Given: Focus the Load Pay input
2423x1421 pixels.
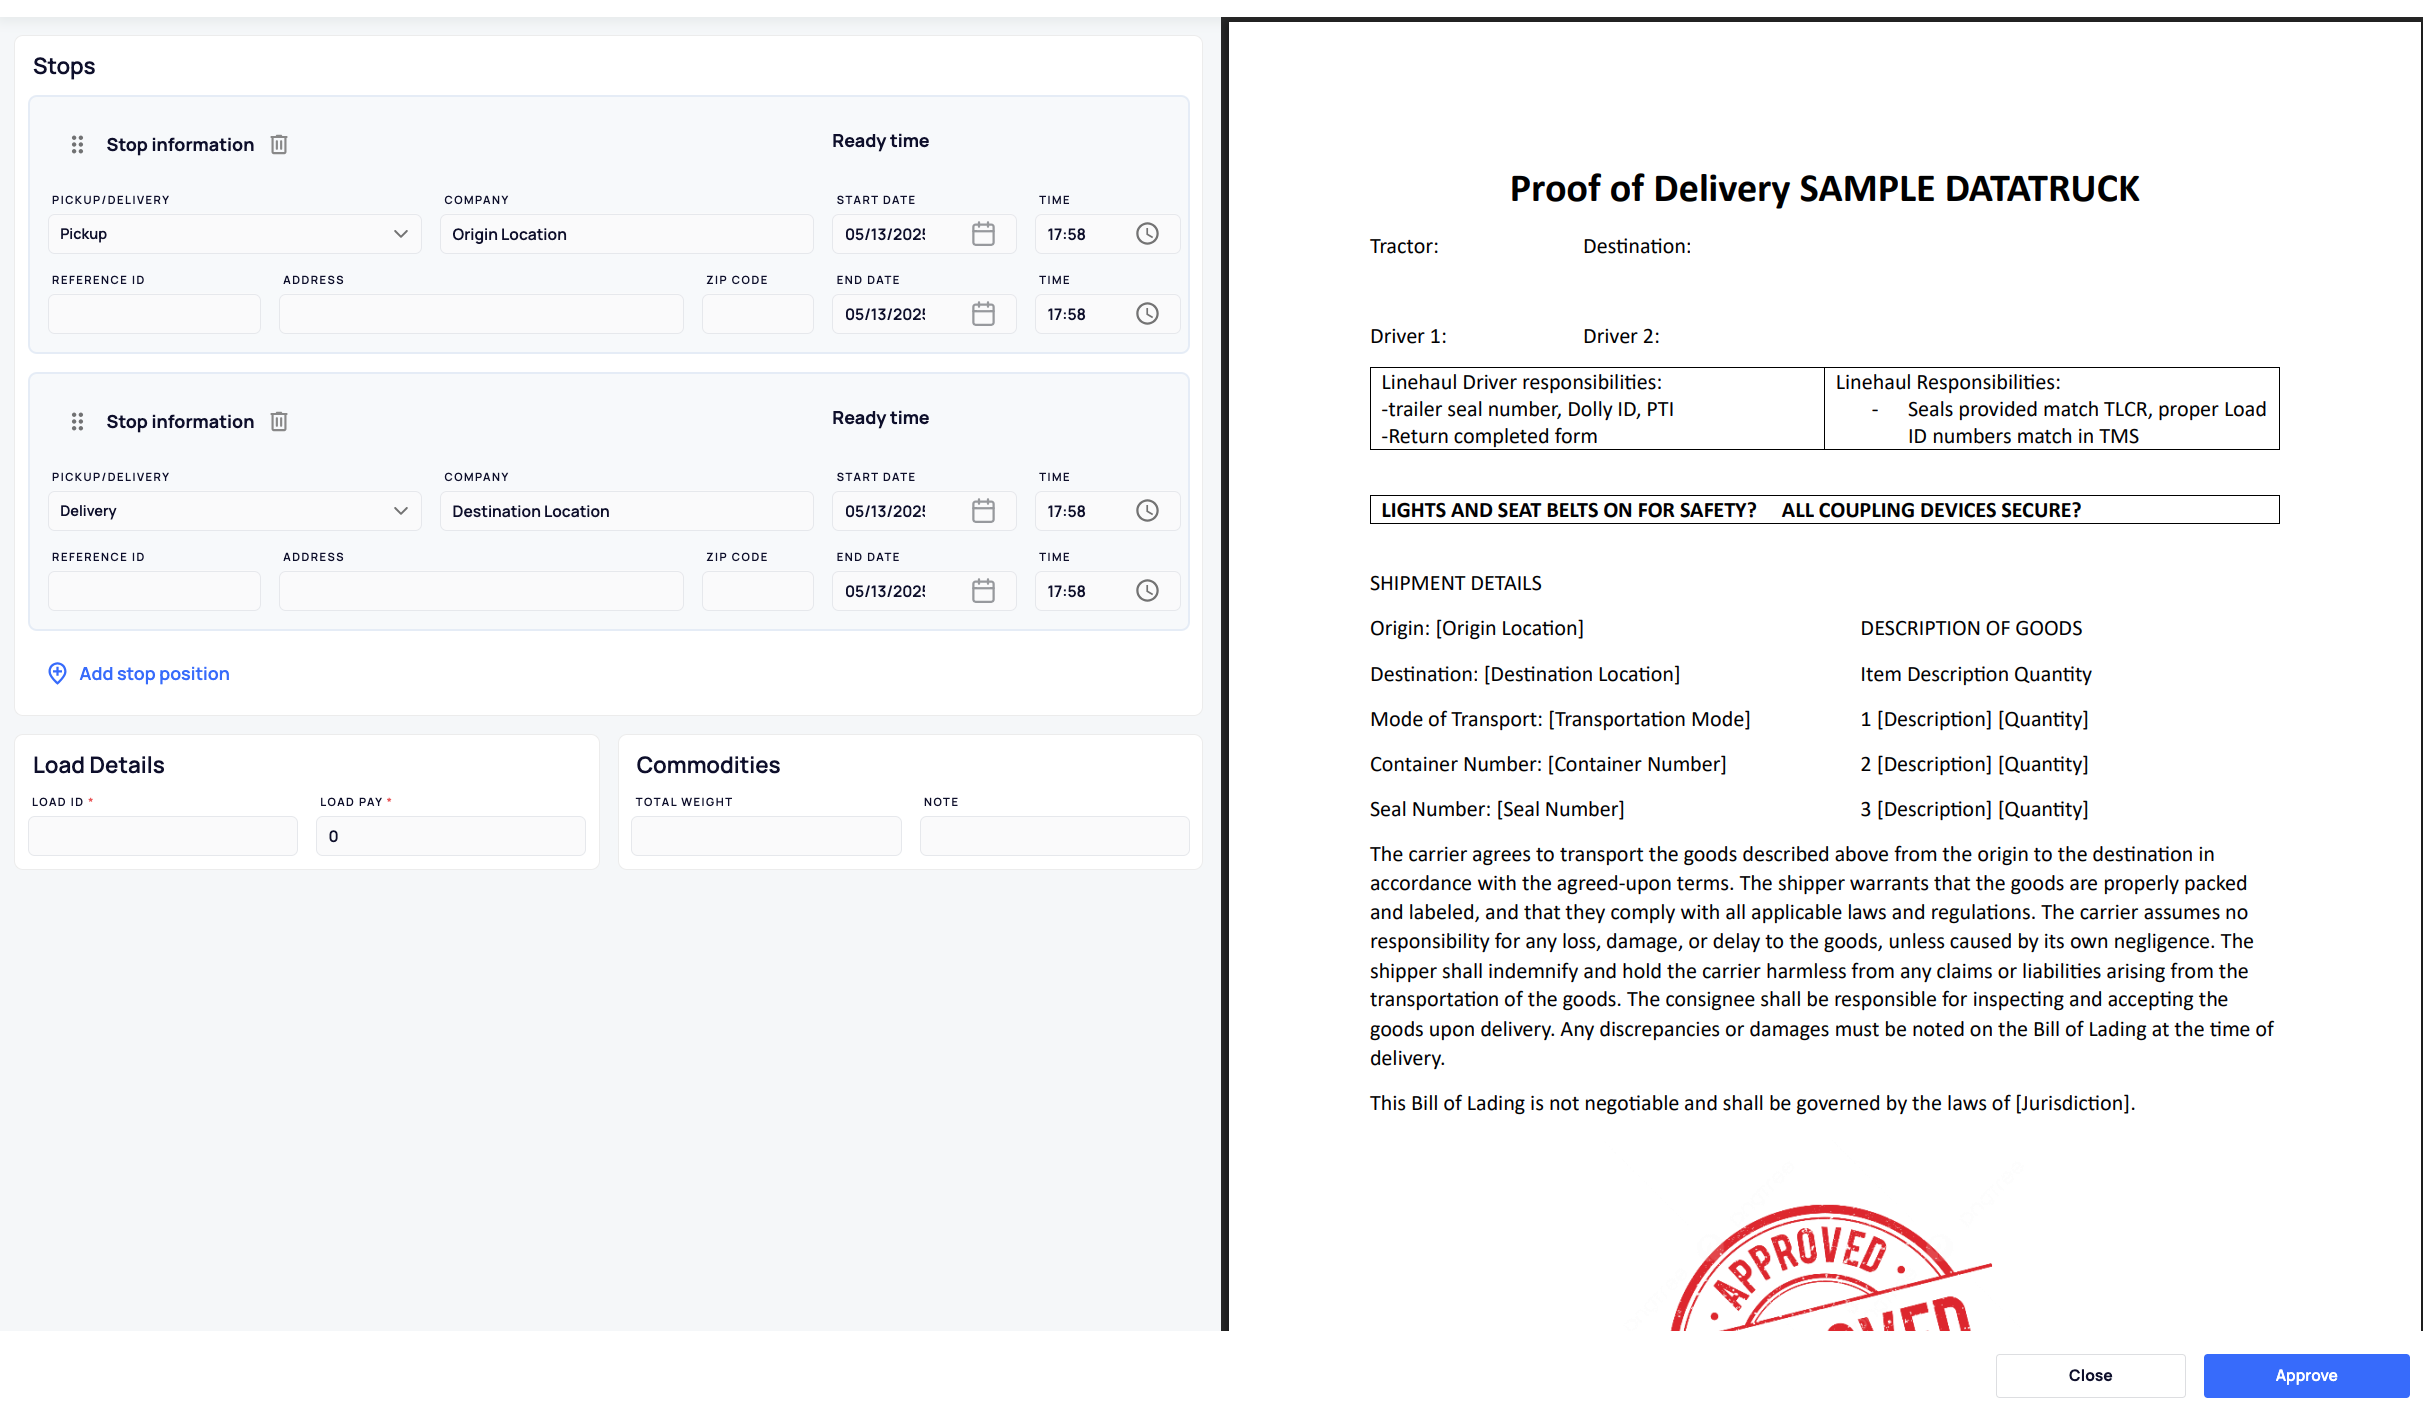Looking at the screenshot, I should [451, 836].
